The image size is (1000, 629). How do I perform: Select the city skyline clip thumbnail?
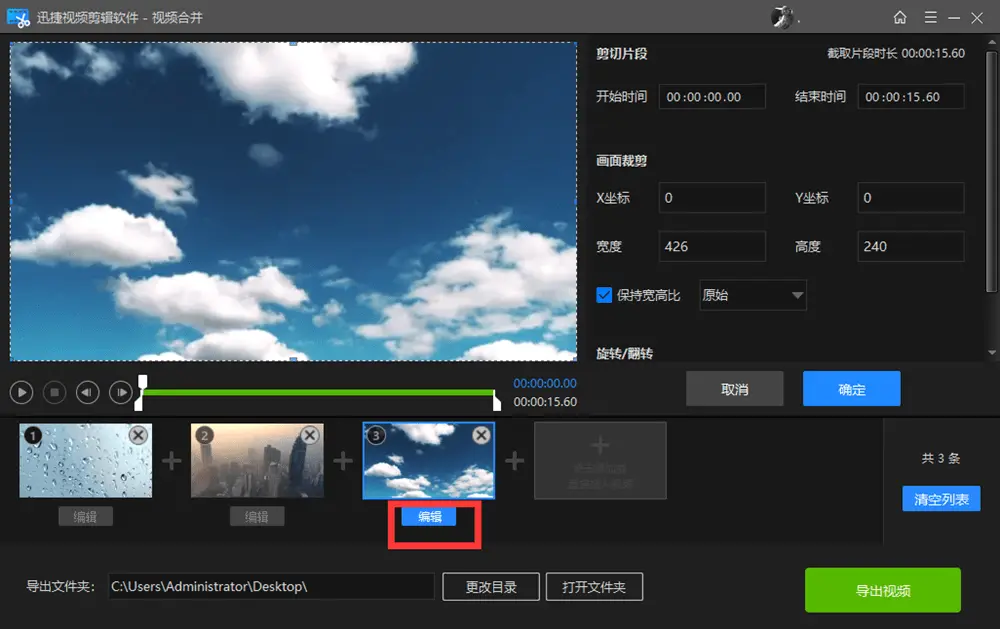click(257, 461)
